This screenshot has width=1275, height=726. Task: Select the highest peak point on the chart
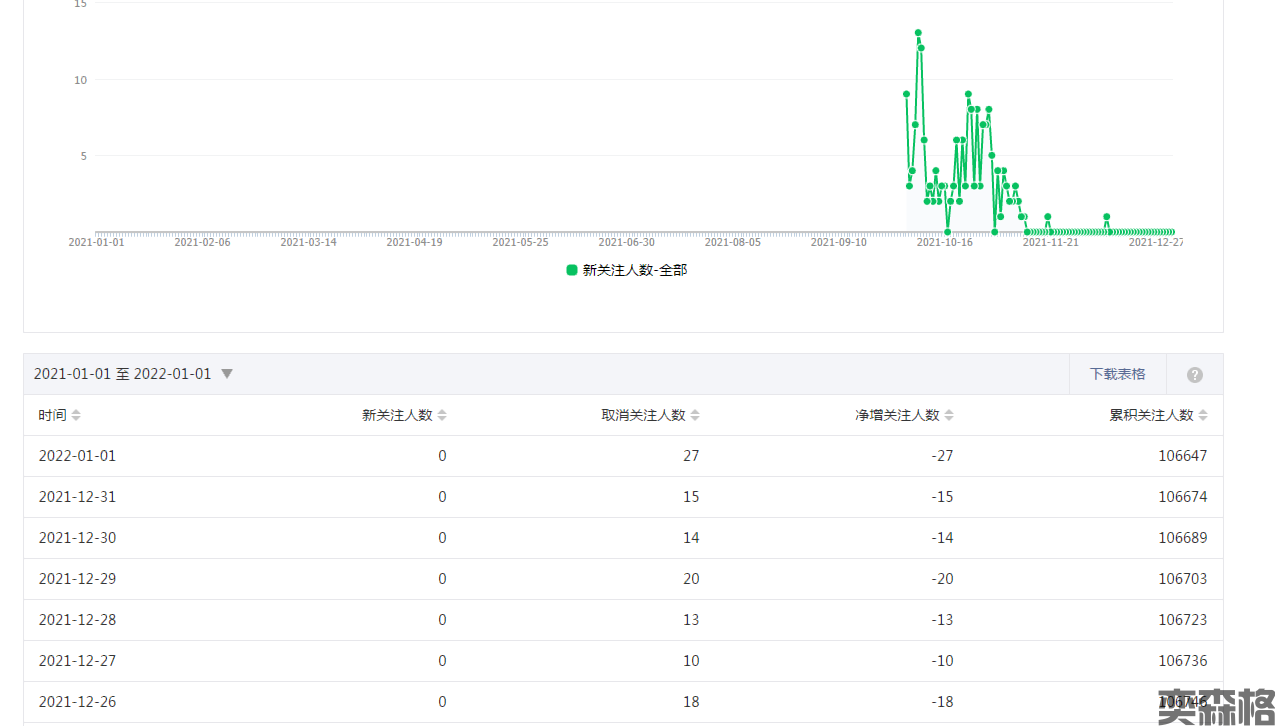(918, 33)
